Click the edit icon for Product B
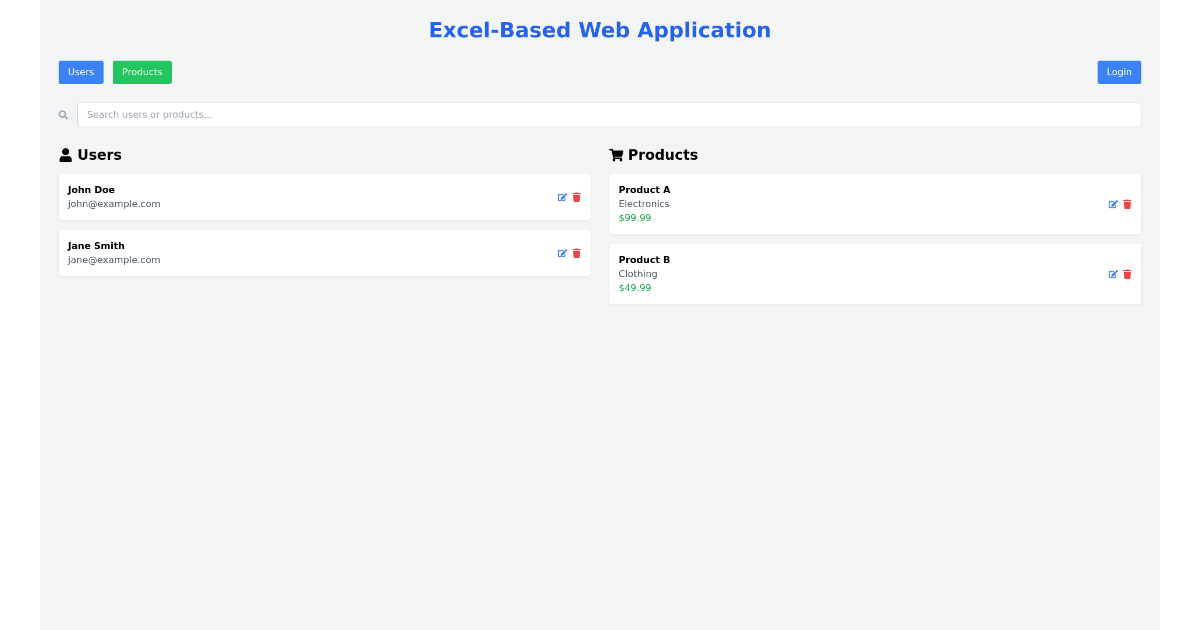 point(1113,274)
